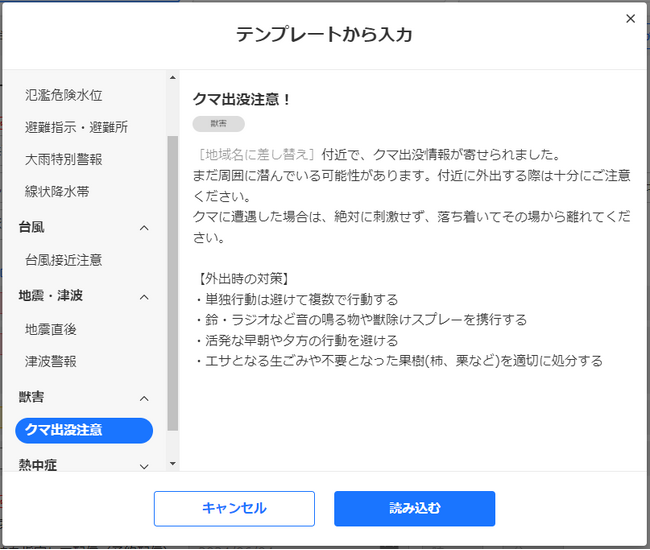Viewport: 650px width, 550px height.
Task: Click the ［地域名に差し替え］ placeholder text
Action: (257, 155)
